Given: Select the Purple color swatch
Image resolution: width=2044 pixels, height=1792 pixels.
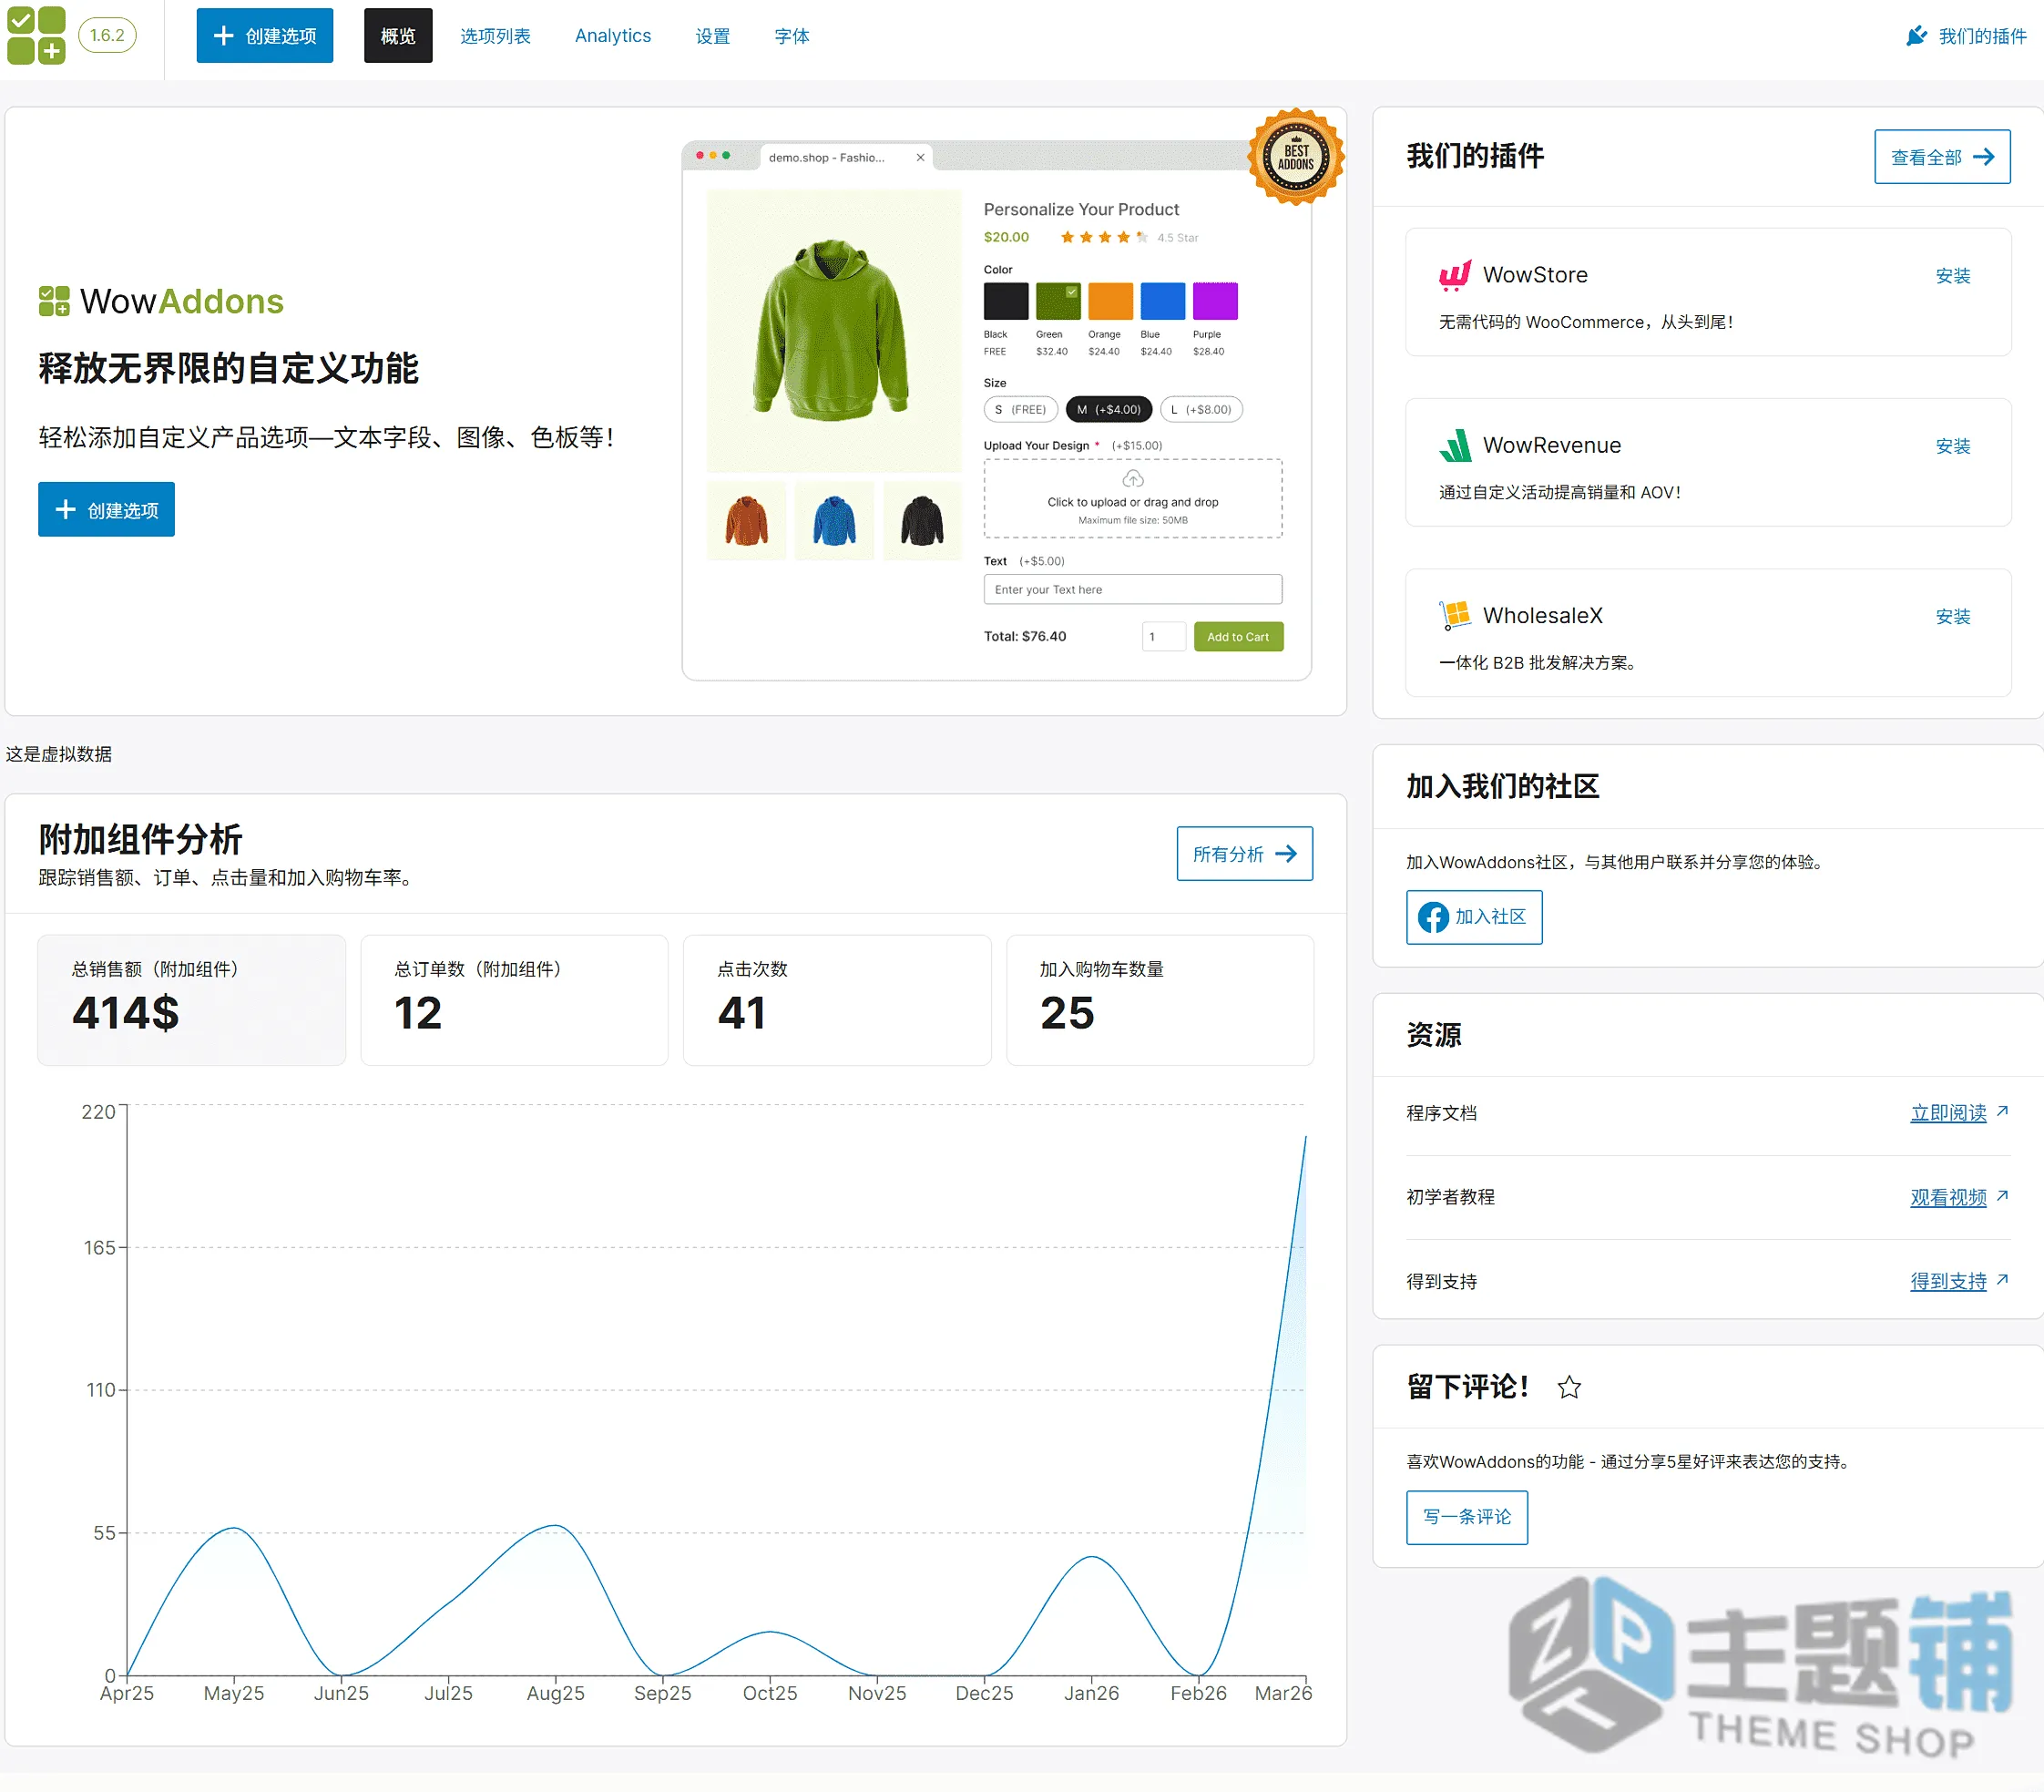Looking at the screenshot, I should (1215, 301).
